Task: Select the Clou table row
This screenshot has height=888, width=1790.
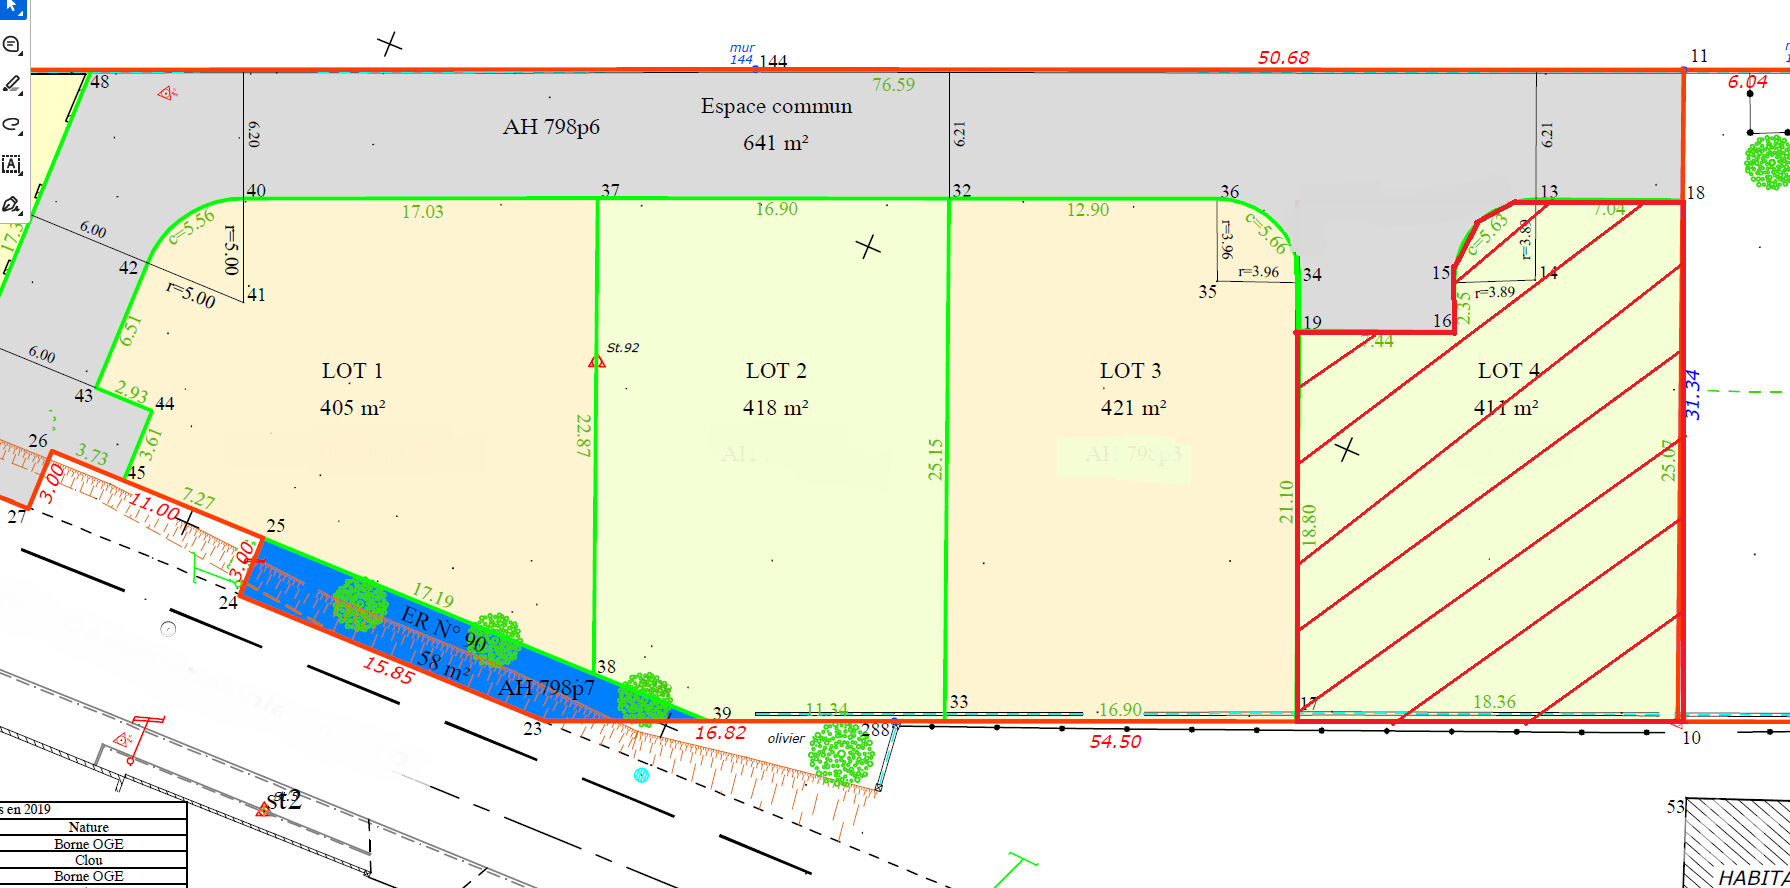Action: point(89,860)
